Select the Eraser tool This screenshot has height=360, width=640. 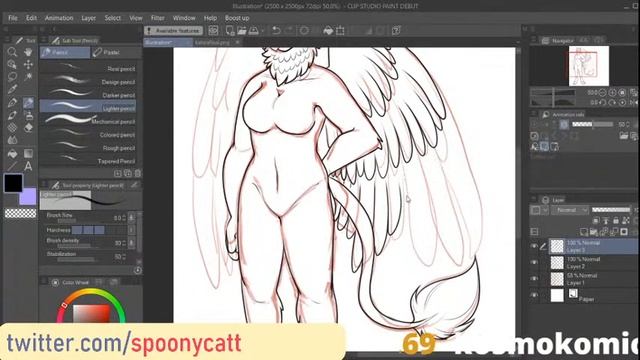point(28,128)
